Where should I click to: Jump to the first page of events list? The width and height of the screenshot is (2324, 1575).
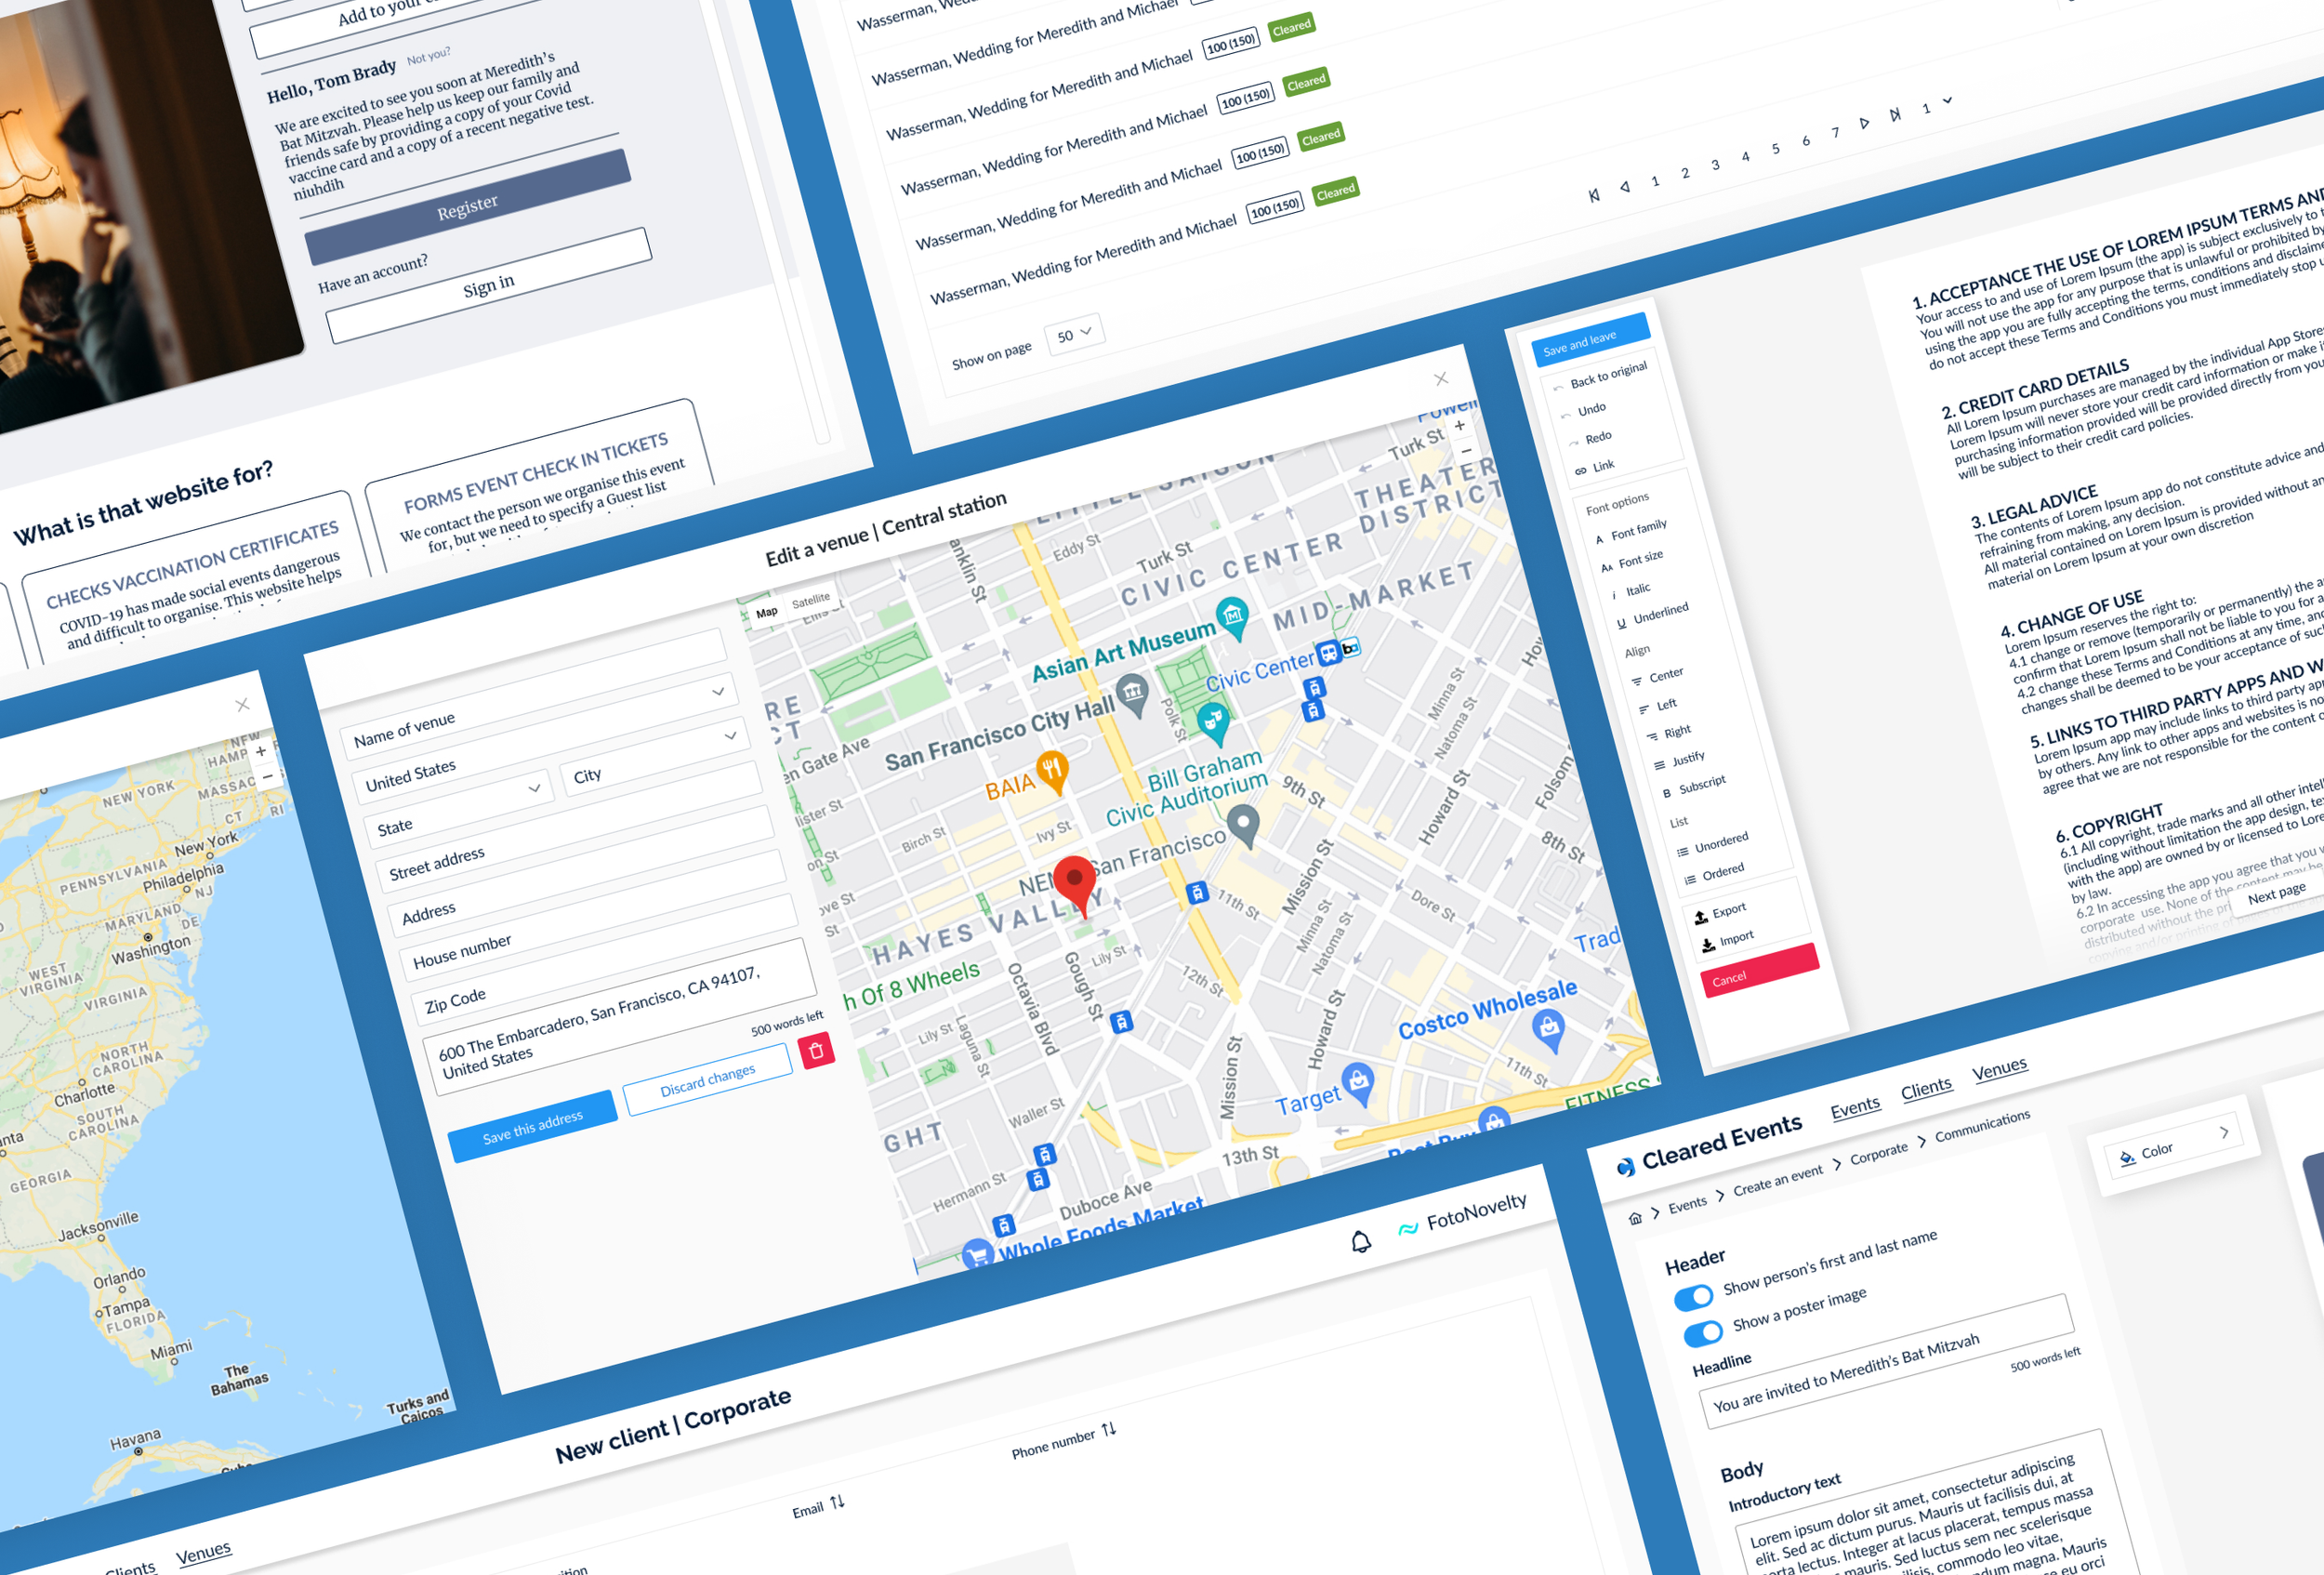(1594, 195)
